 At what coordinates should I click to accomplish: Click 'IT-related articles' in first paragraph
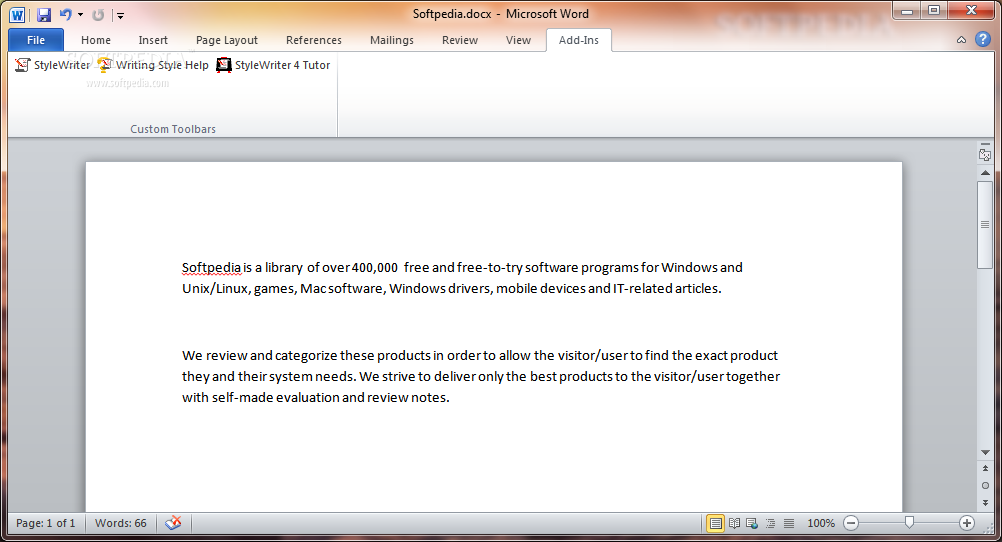point(667,288)
